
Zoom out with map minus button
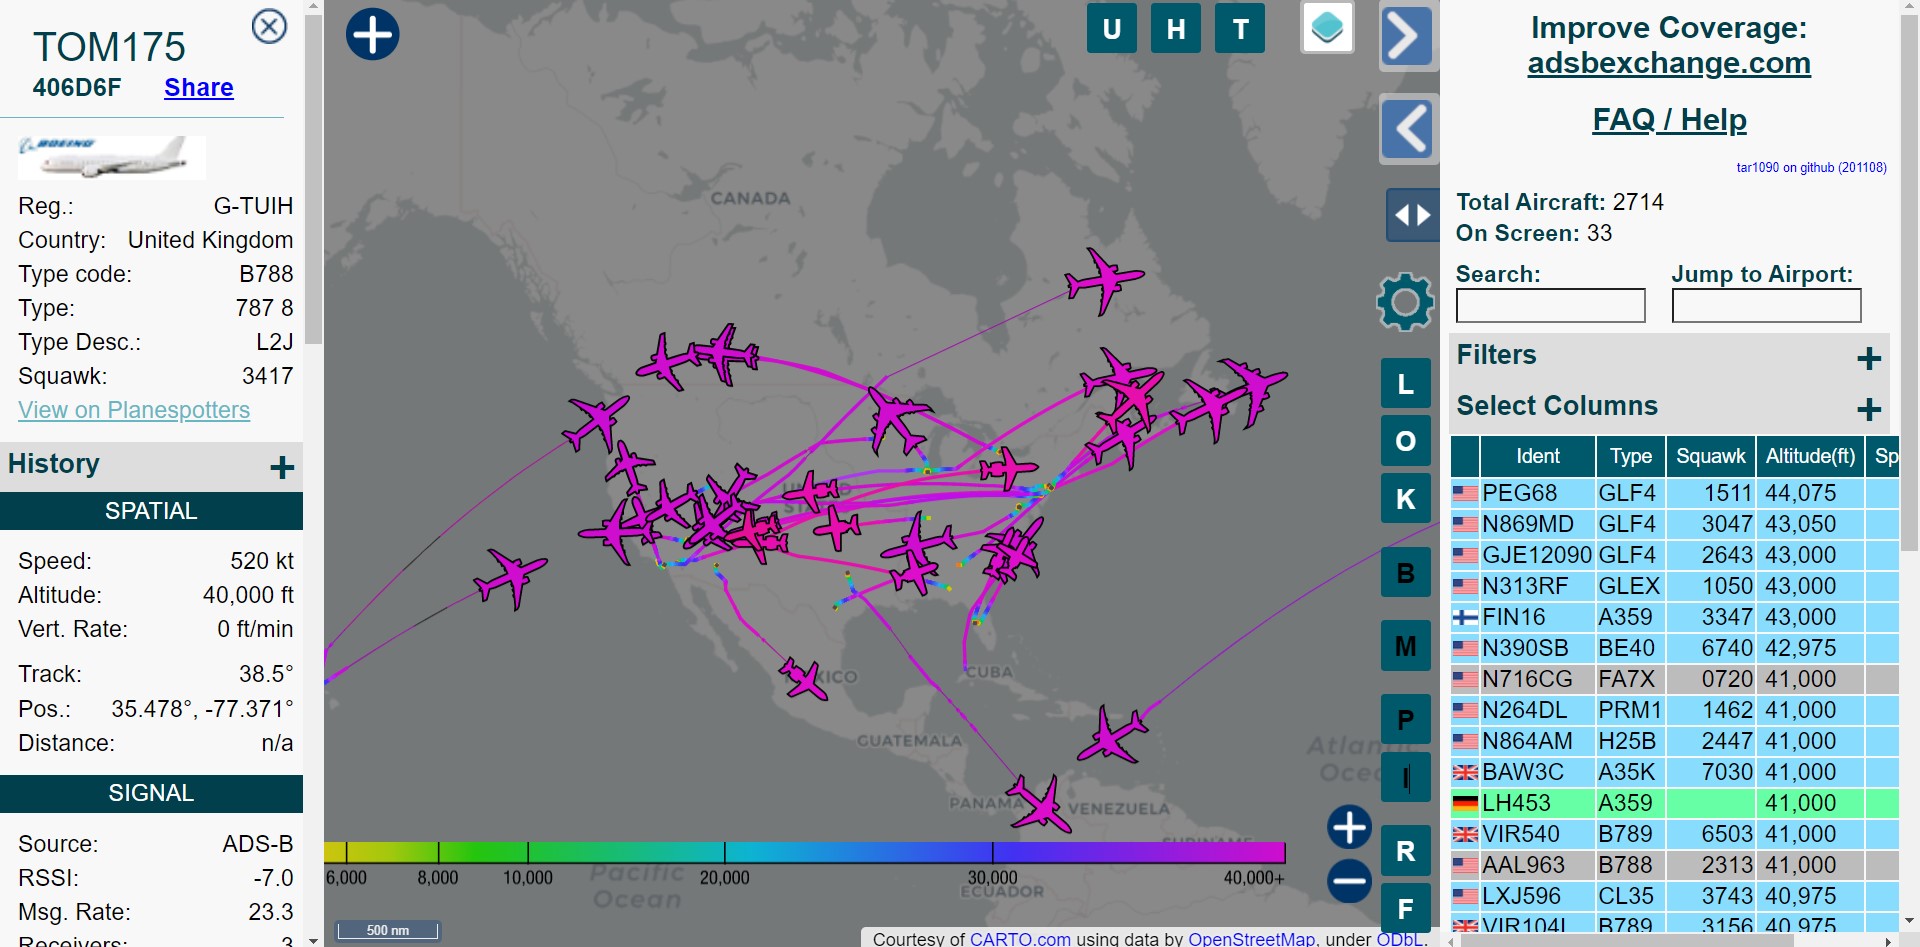(x=1349, y=881)
